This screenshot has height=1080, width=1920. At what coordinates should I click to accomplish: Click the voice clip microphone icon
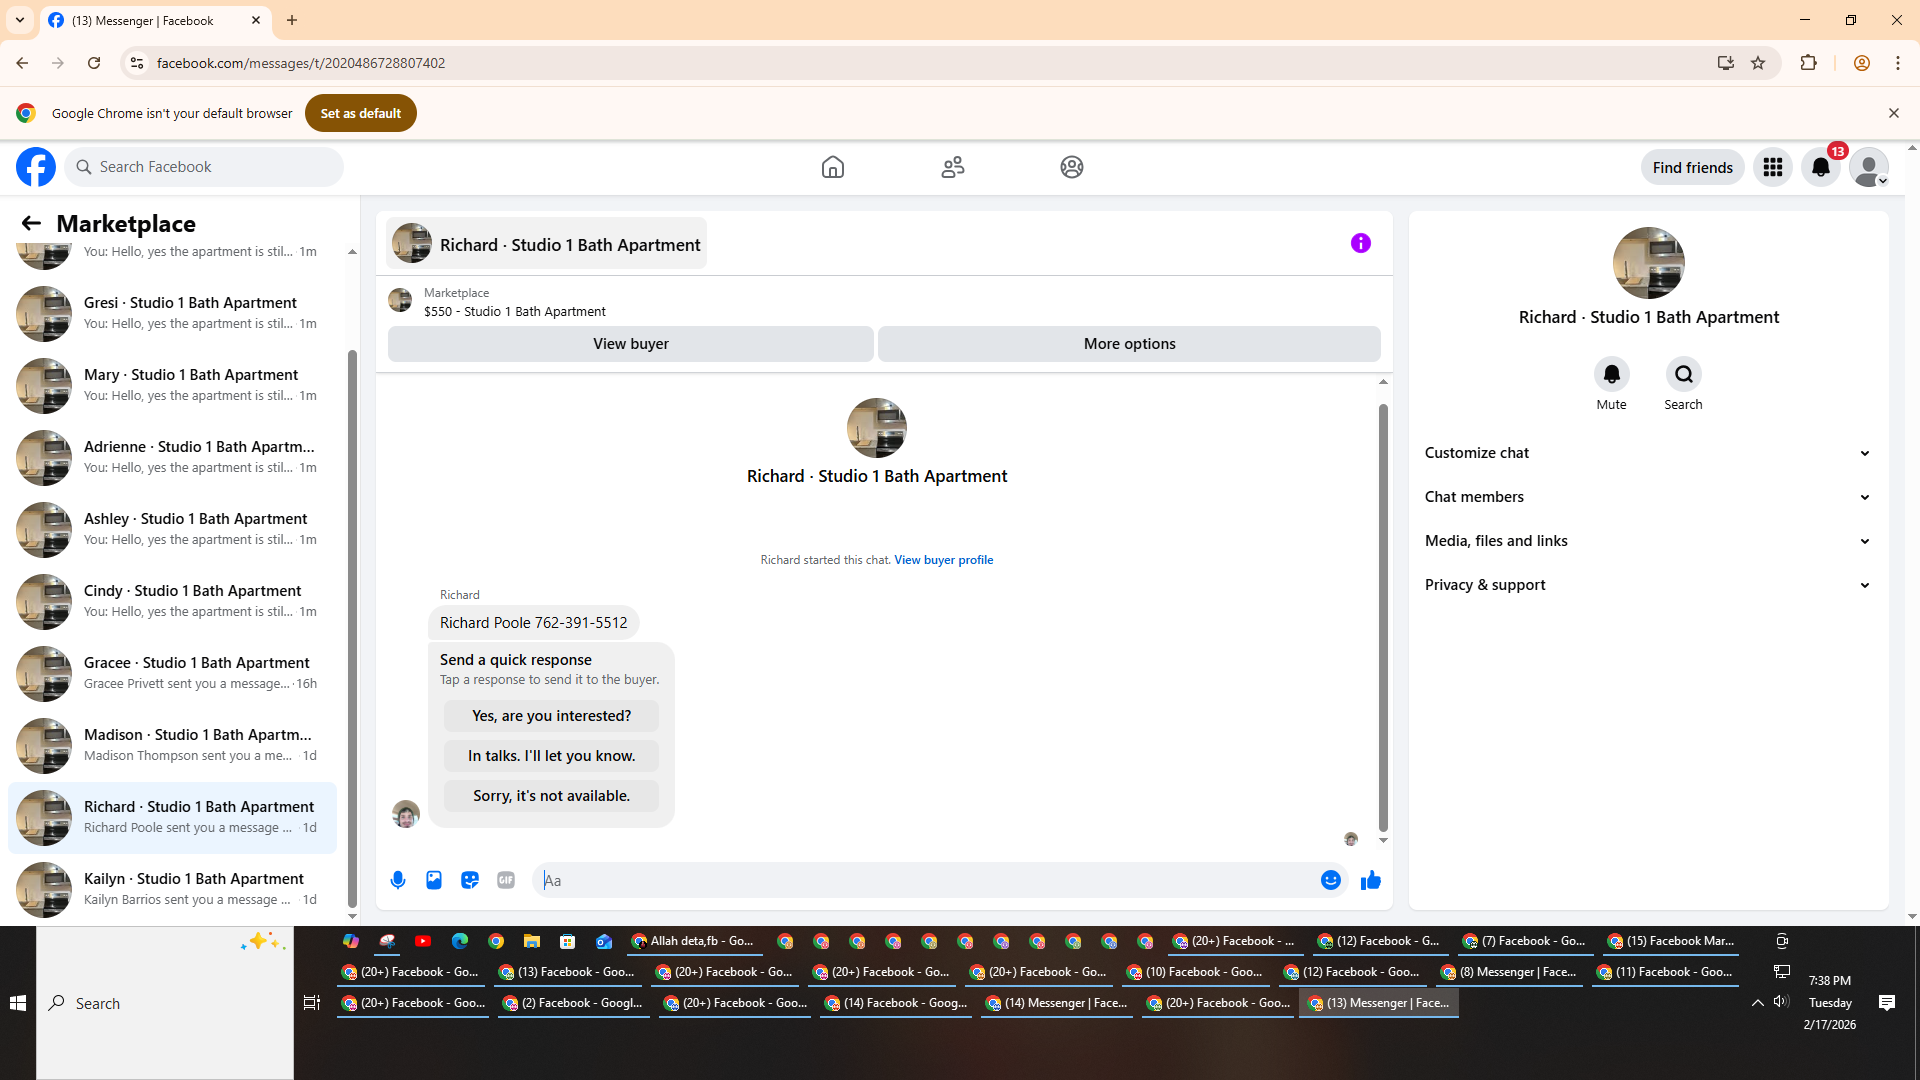[x=398, y=880]
